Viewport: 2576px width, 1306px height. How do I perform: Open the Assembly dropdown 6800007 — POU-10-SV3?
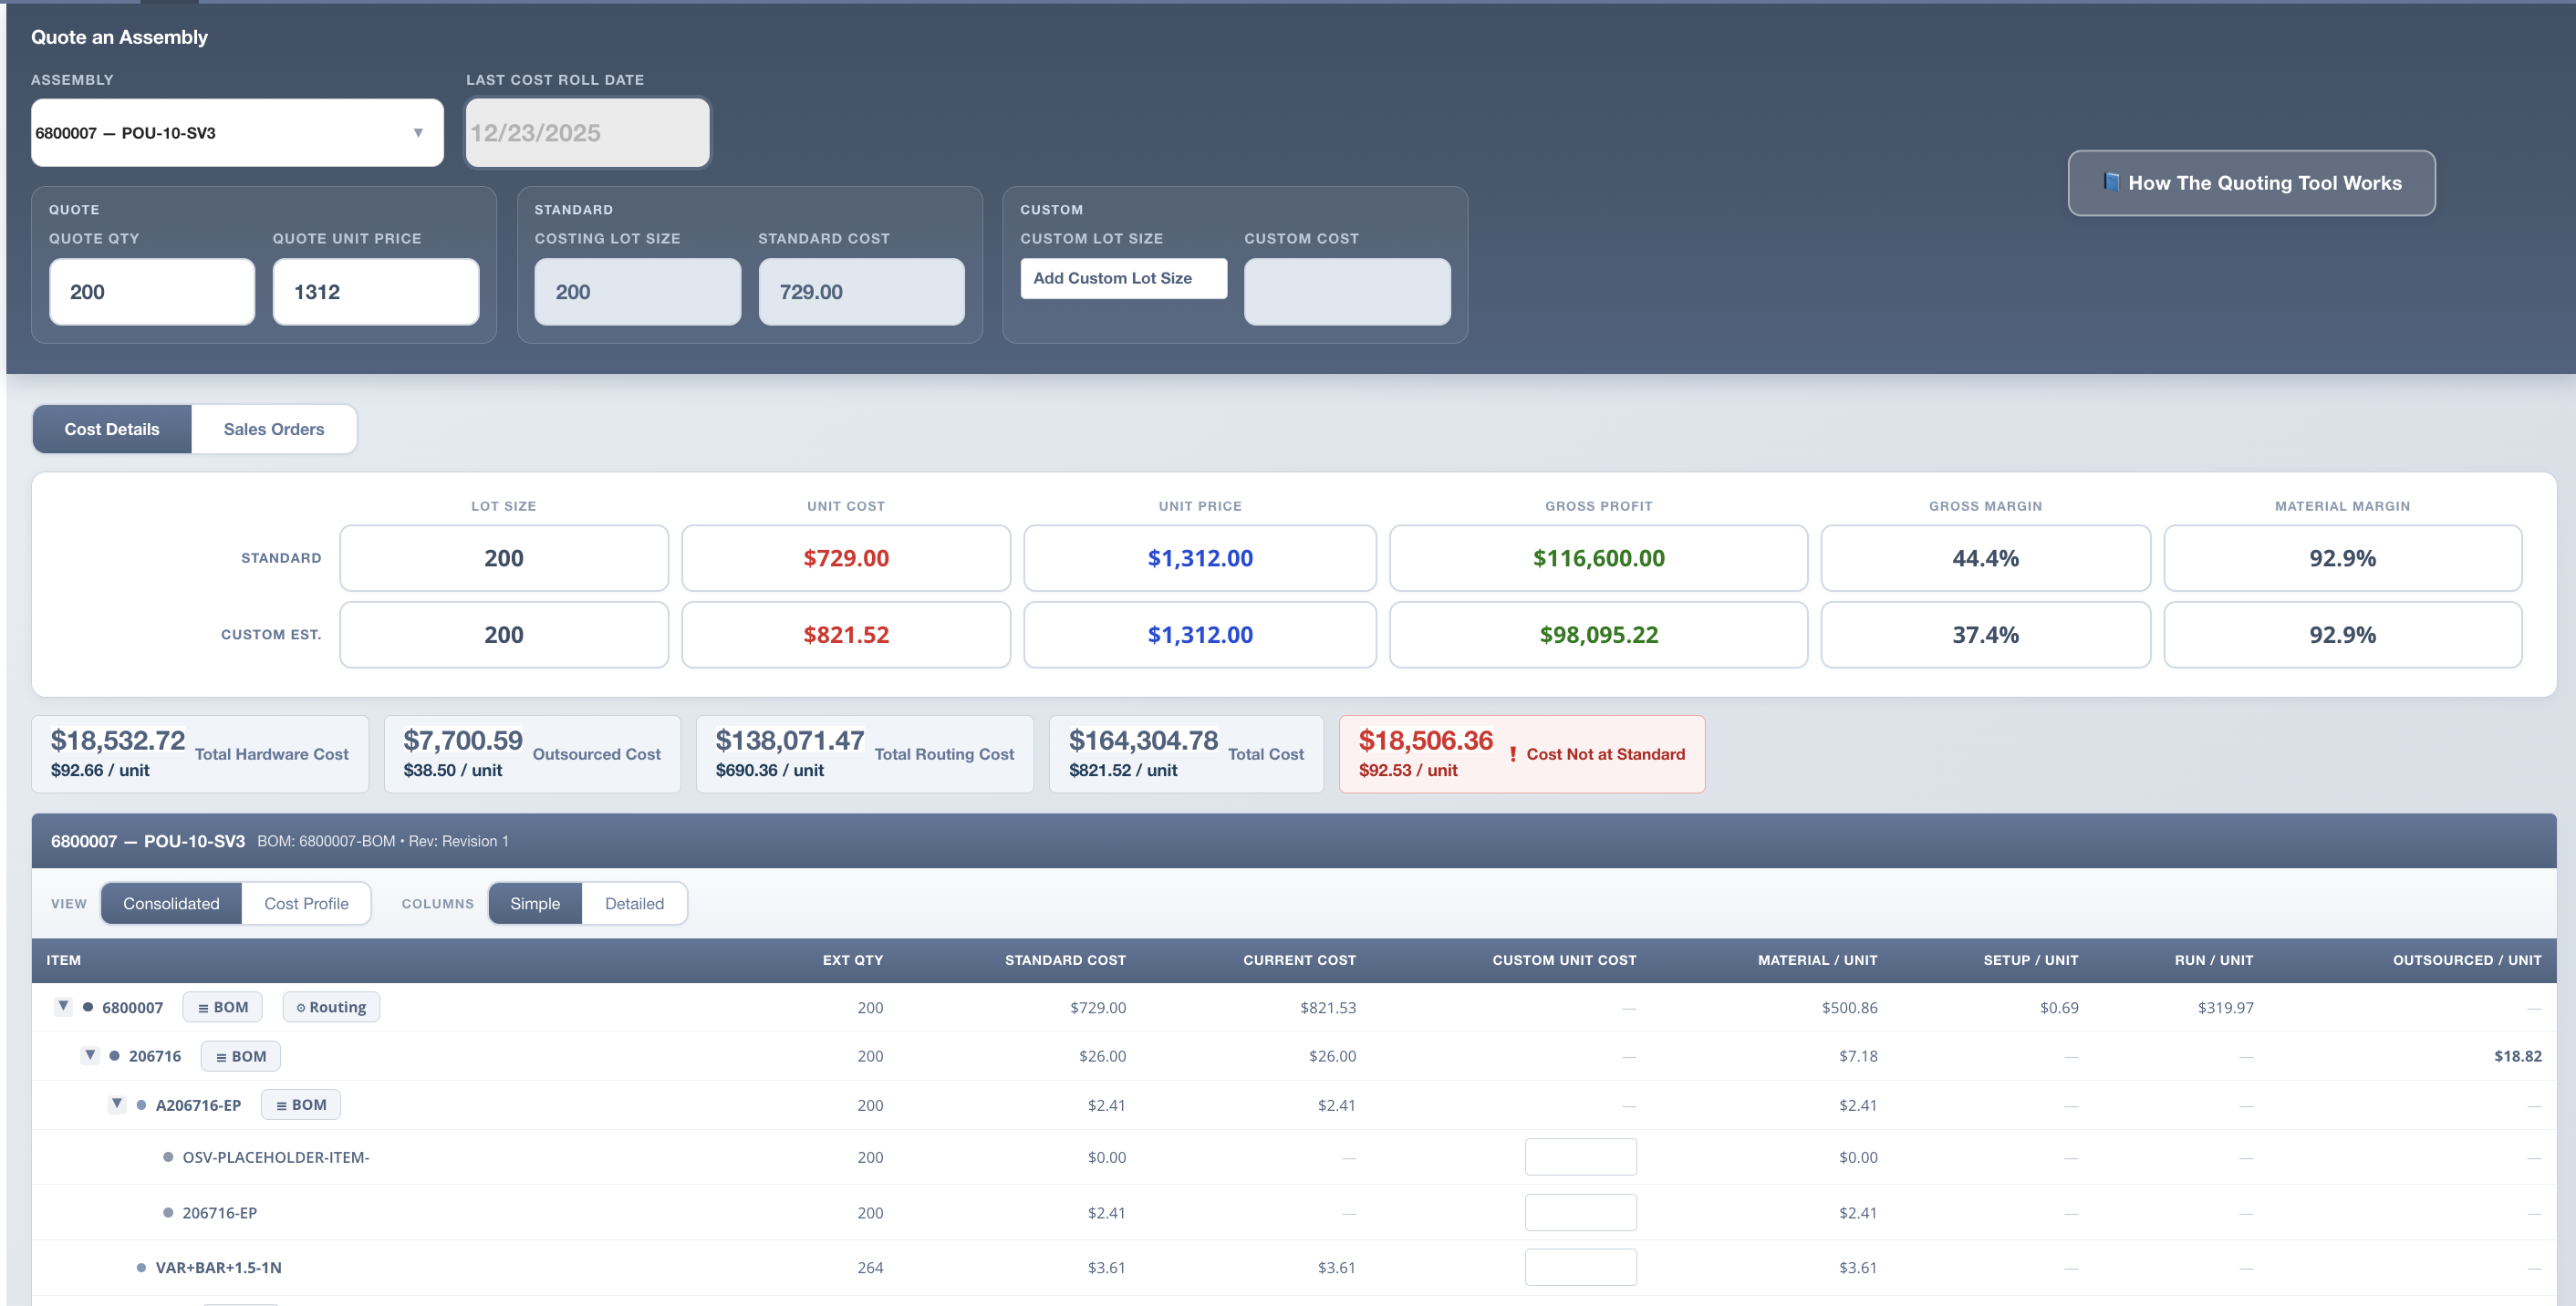(x=237, y=132)
